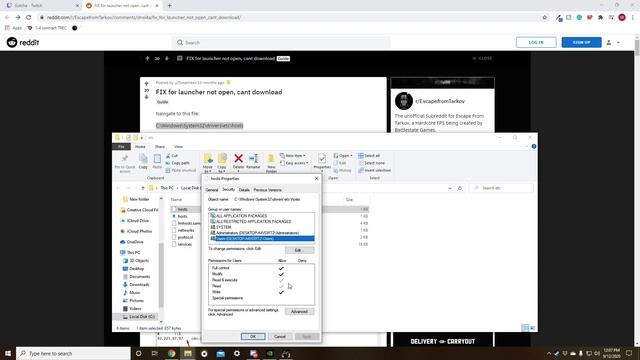
Task: Click the Reddit LOG IN button
Action: pyautogui.click(x=536, y=42)
